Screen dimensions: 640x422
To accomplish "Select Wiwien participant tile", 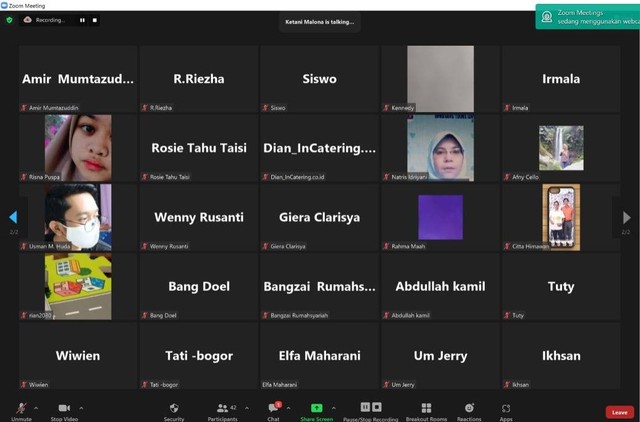I will 78,355.
